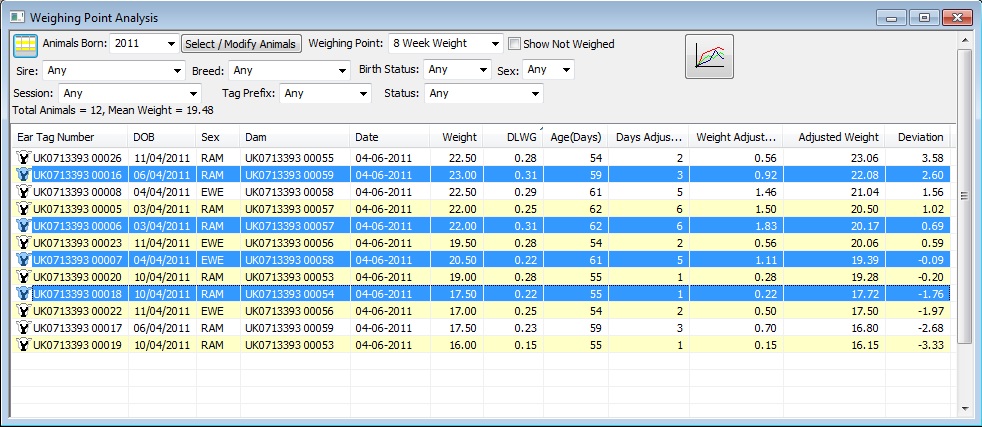
Task: Click the yellow grid icon beside Animals Born
Action: (x=26, y=45)
